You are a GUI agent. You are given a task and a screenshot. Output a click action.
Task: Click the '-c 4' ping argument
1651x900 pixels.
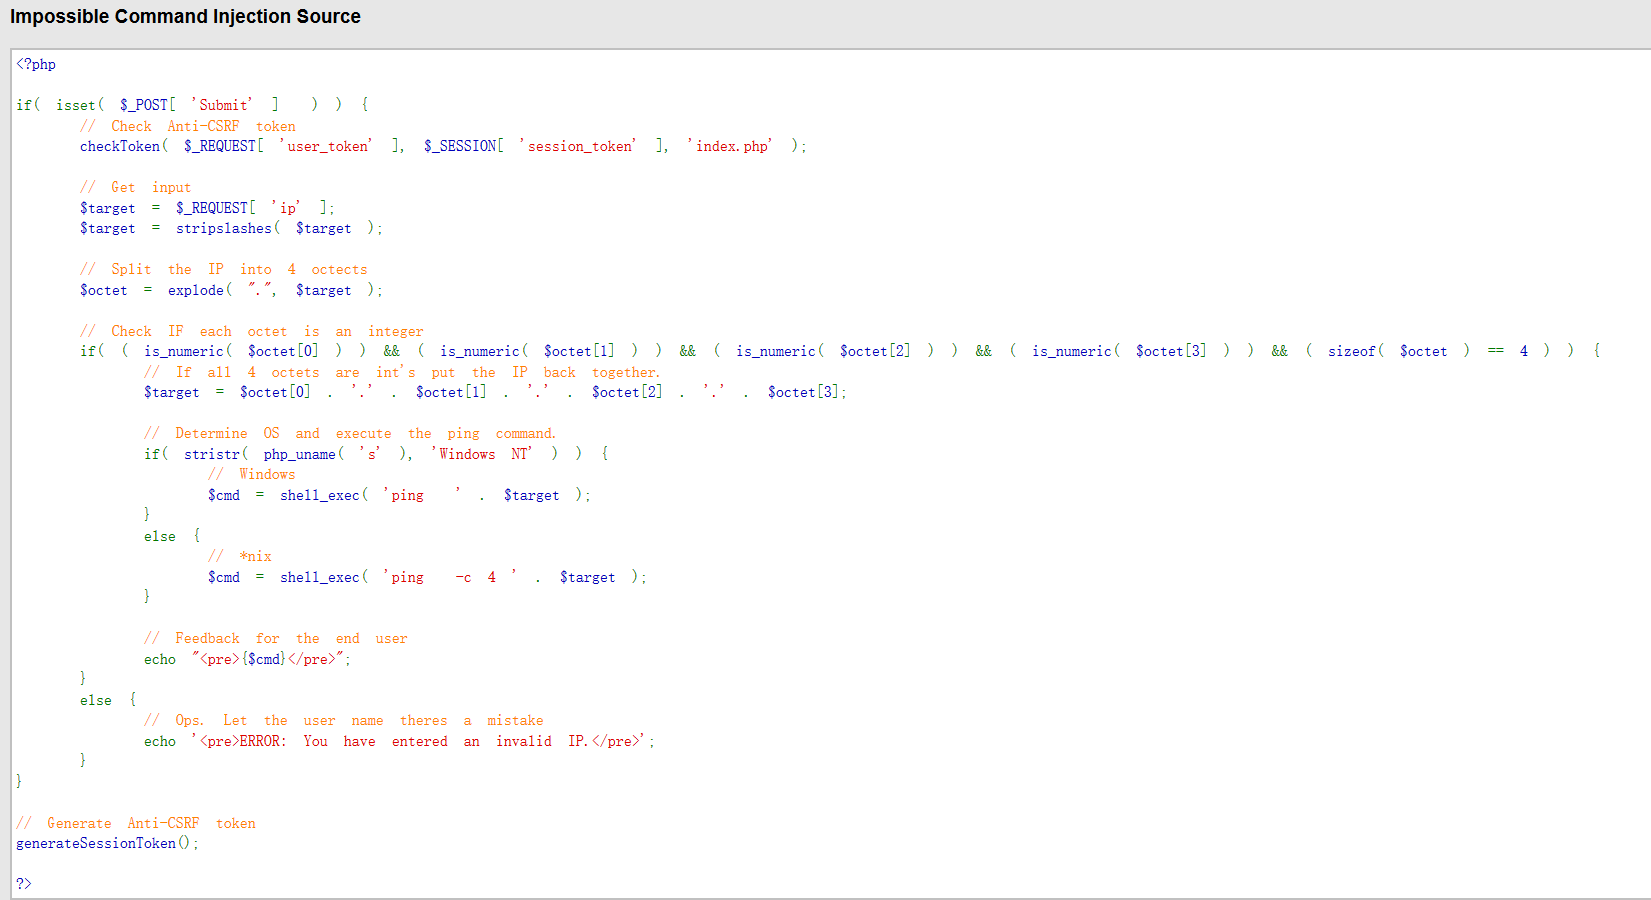[x=476, y=577]
